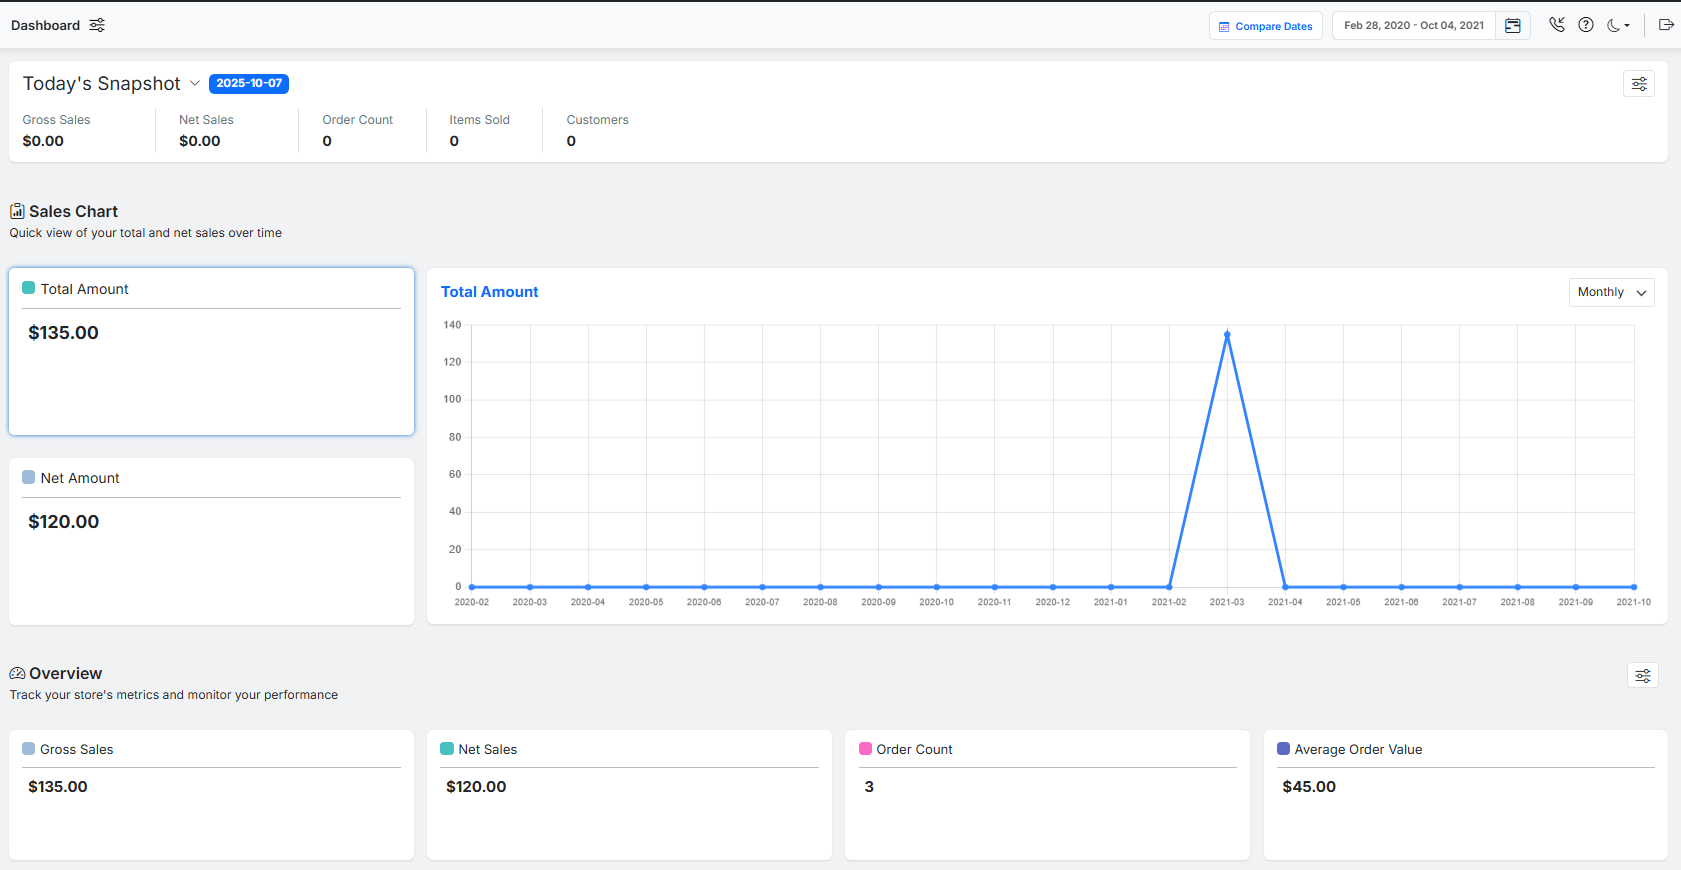Click the Sales Chart heading icon
The image size is (1681, 870).
[17, 211]
